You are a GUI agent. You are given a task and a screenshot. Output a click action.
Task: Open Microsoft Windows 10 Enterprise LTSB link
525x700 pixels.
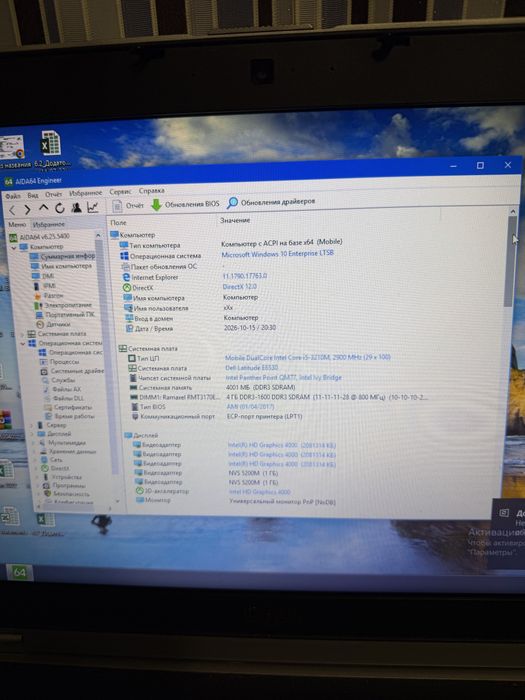coord(277,254)
